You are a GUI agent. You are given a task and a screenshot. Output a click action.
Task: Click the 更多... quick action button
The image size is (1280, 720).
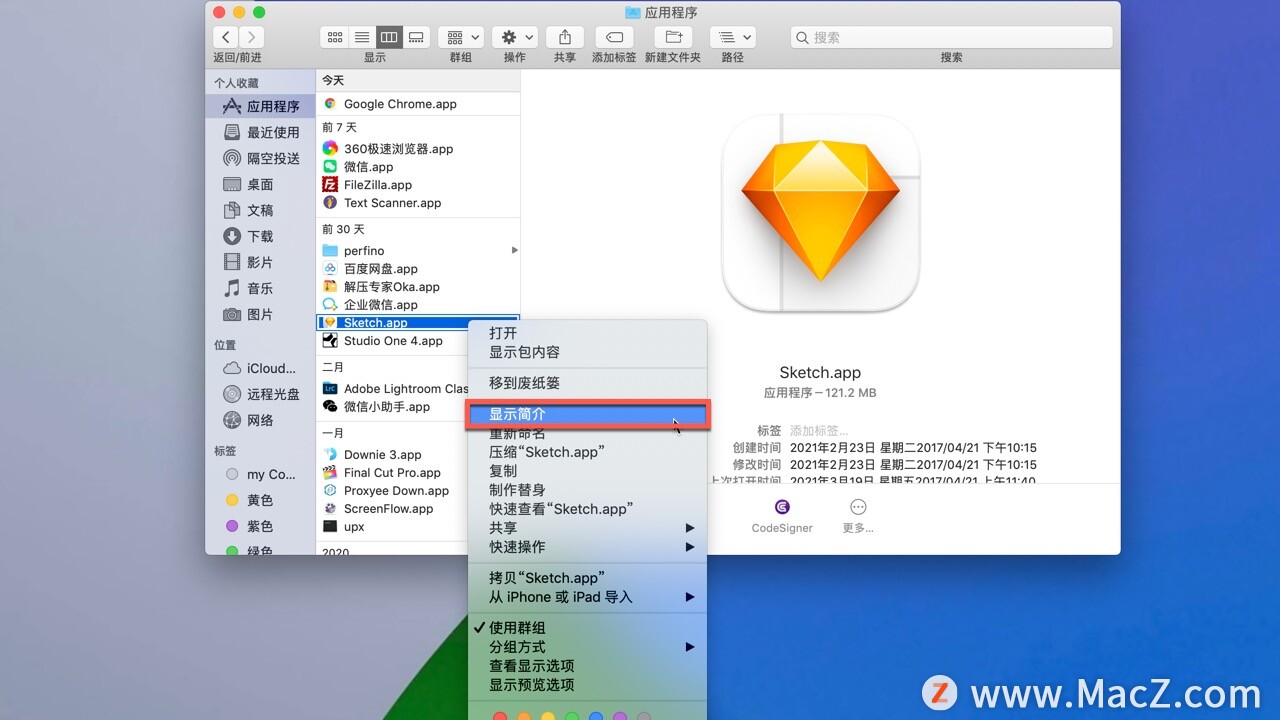[858, 516]
